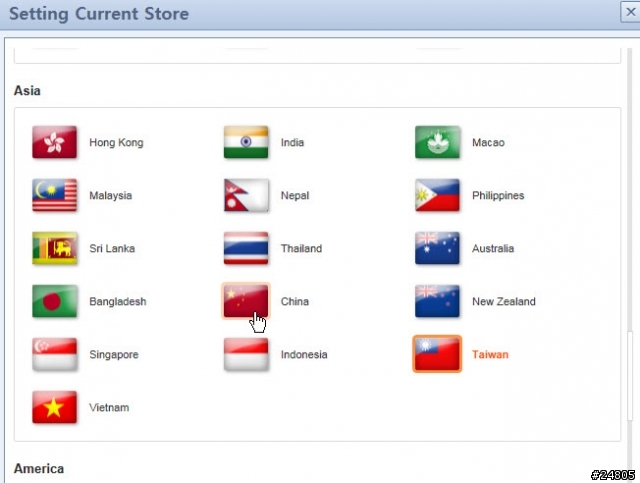Image resolution: width=640 pixels, height=483 pixels.
Task: Choose the Macao store label
Action: [488, 142]
